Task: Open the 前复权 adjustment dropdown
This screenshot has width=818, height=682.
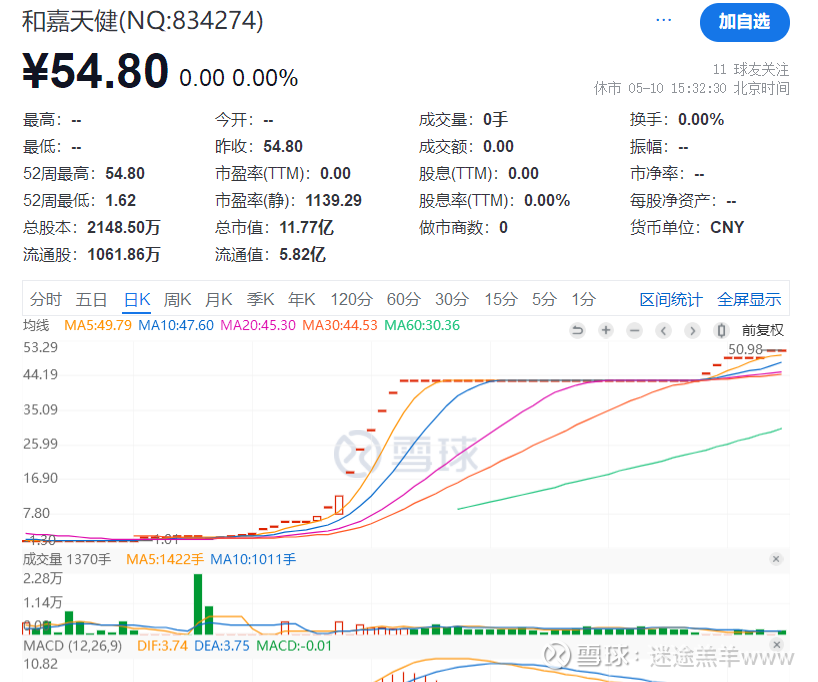Action: (x=762, y=330)
